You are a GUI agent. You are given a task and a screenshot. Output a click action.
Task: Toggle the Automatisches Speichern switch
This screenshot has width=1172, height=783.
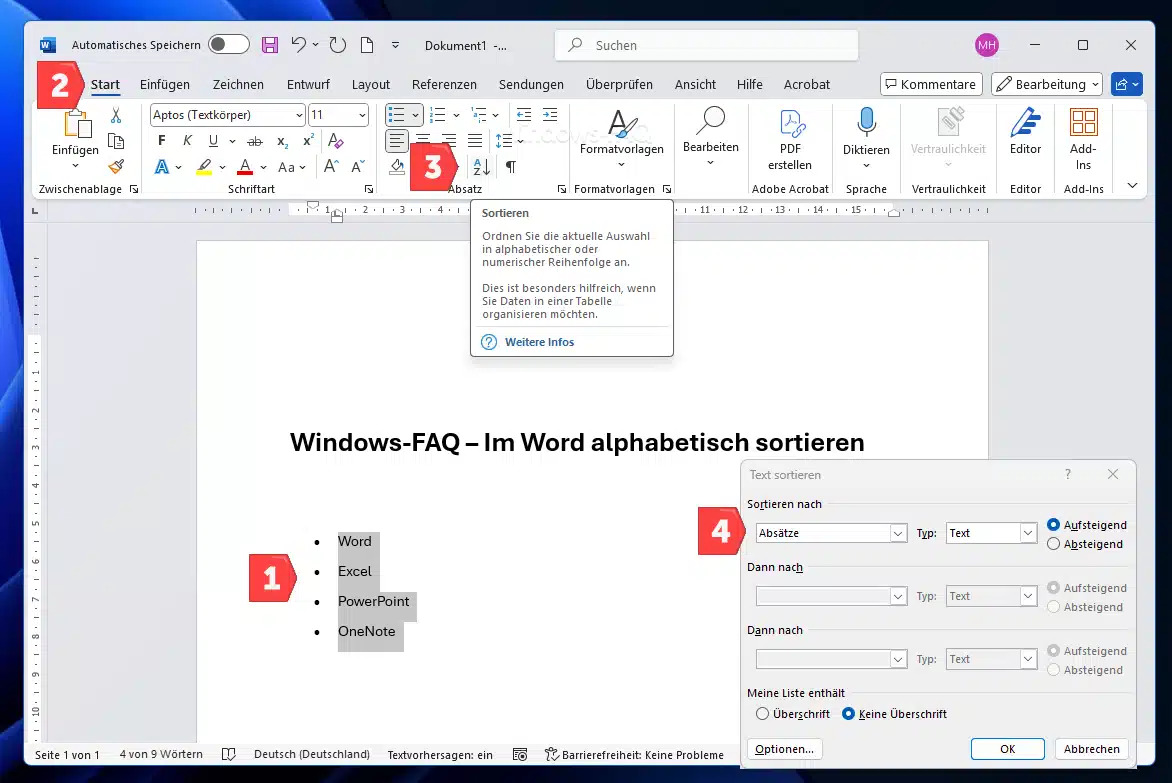tap(228, 45)
